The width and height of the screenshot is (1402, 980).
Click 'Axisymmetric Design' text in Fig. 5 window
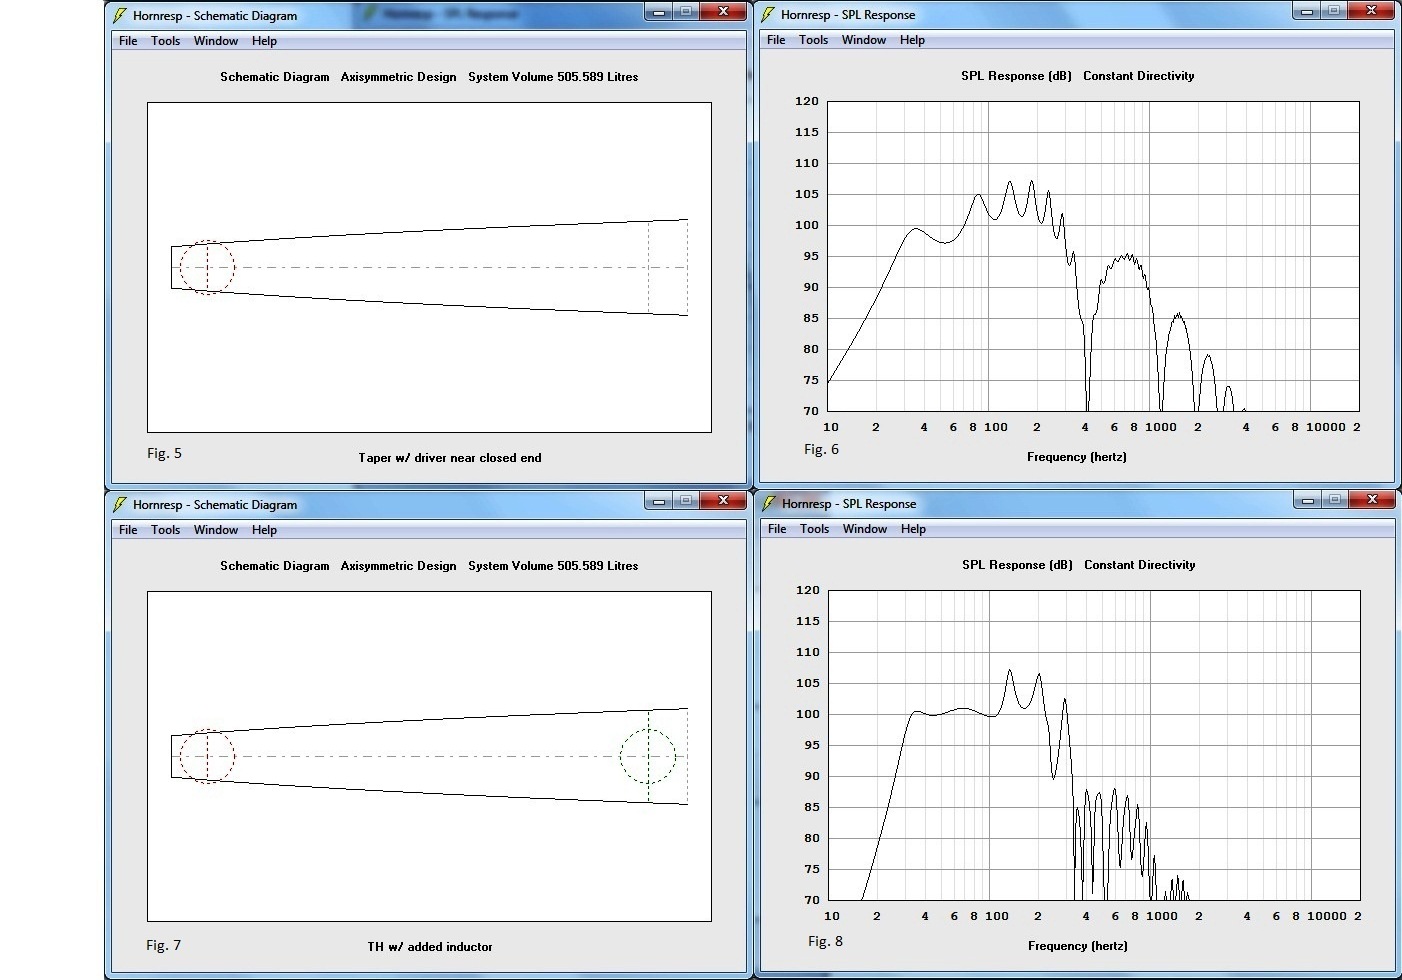pyautogui.click(x=398, y=77)
